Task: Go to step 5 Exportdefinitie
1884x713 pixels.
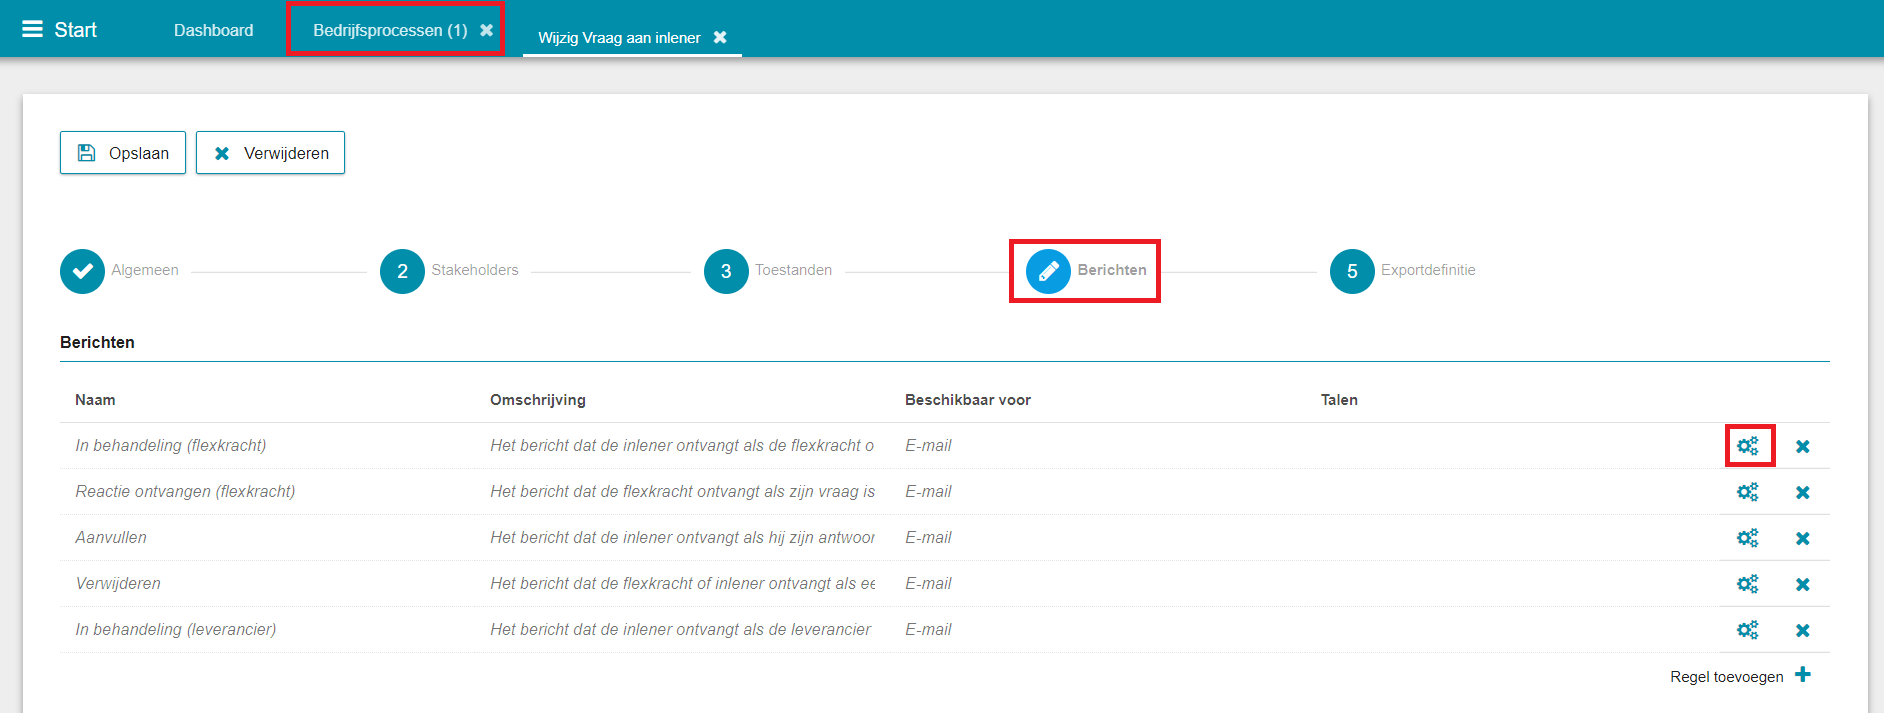Action: [x=1352, y=271]
